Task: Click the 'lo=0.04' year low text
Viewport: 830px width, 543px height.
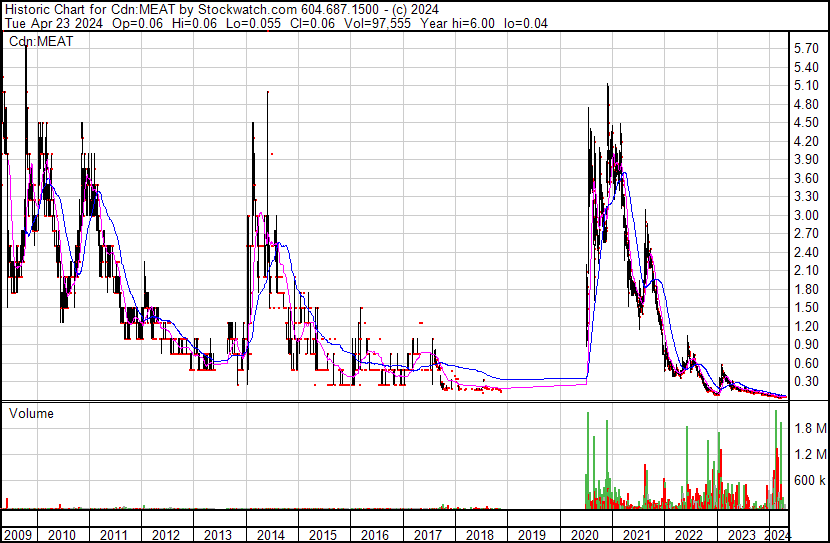Action: click(526, 23)
